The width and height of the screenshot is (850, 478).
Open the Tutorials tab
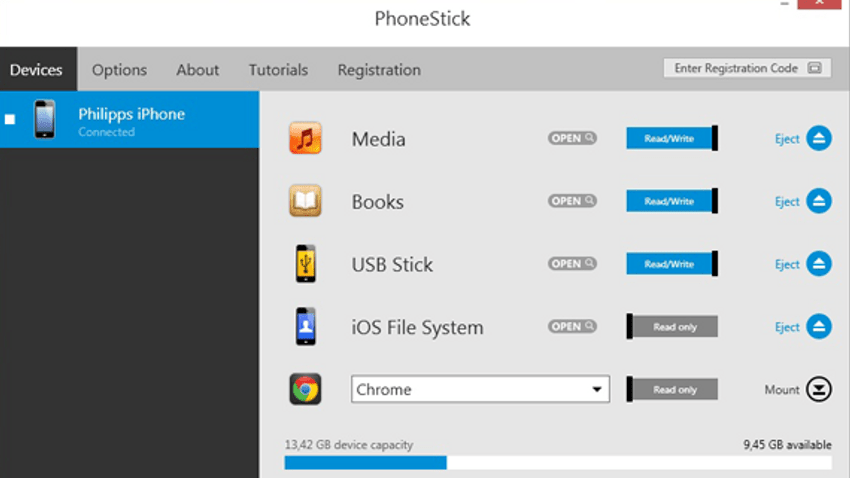[278, 69]
